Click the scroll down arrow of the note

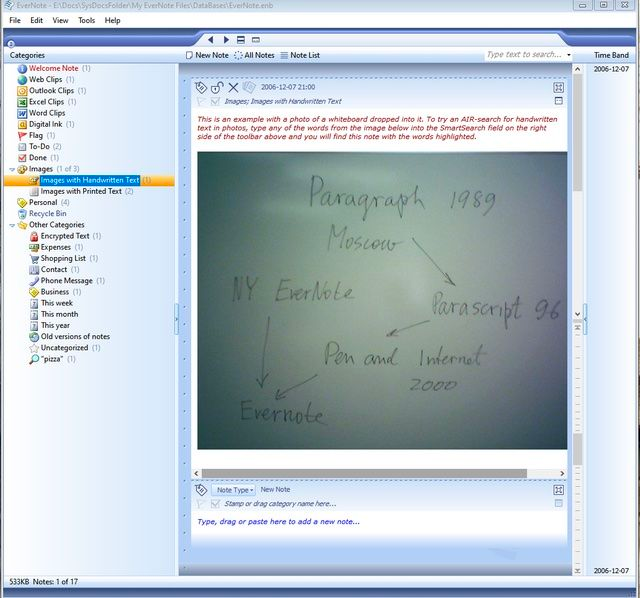577,314
